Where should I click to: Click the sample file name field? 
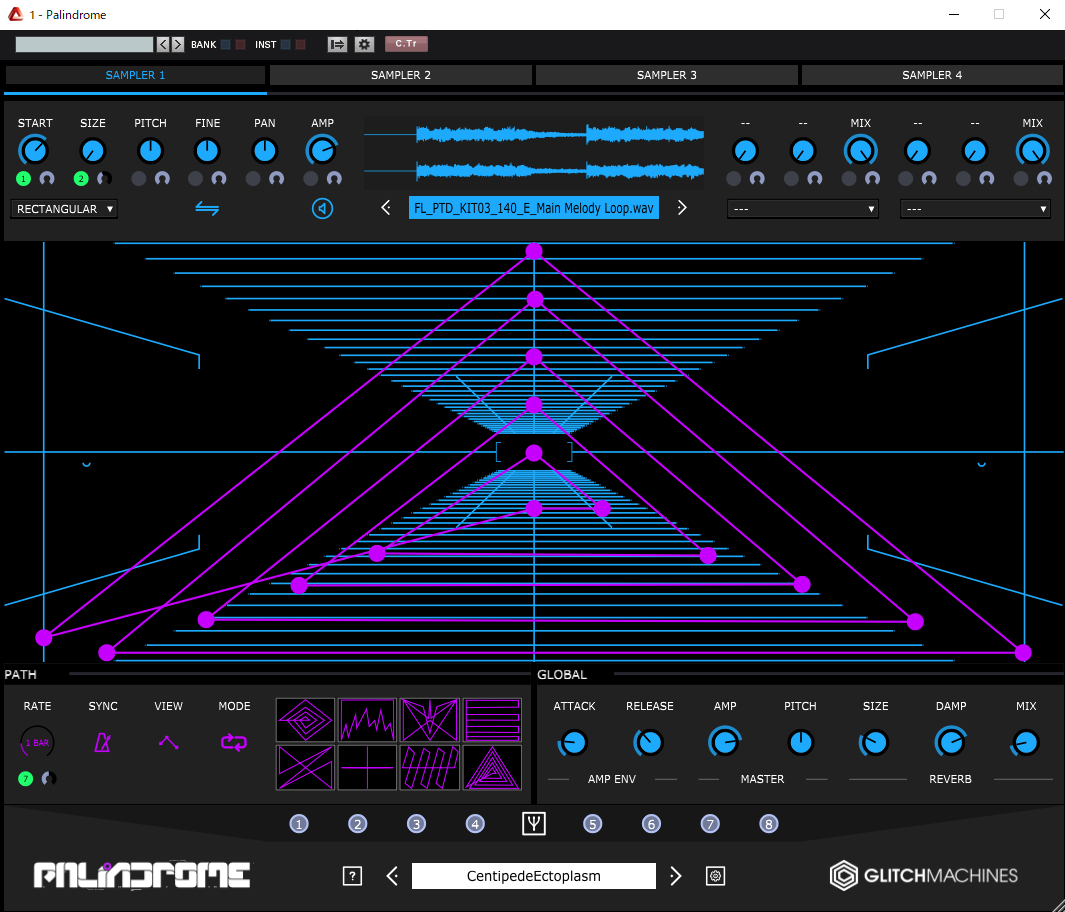pos(534,208)
